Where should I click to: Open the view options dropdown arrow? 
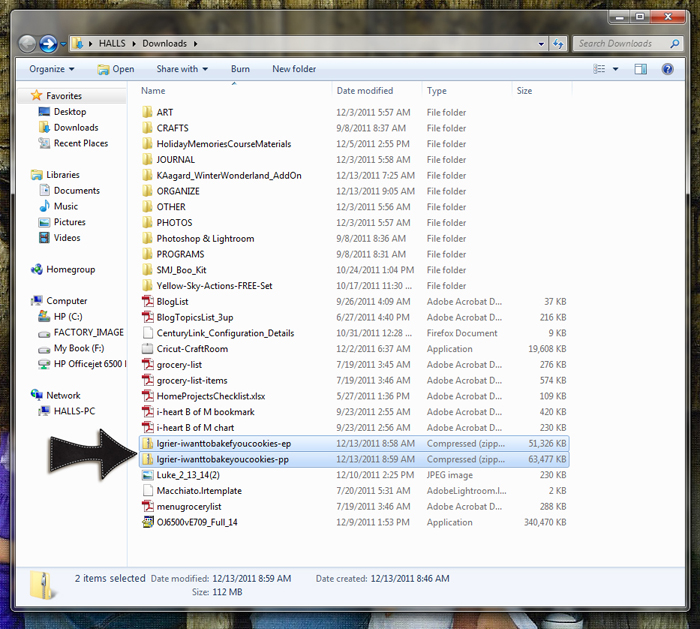pos(616,69)
